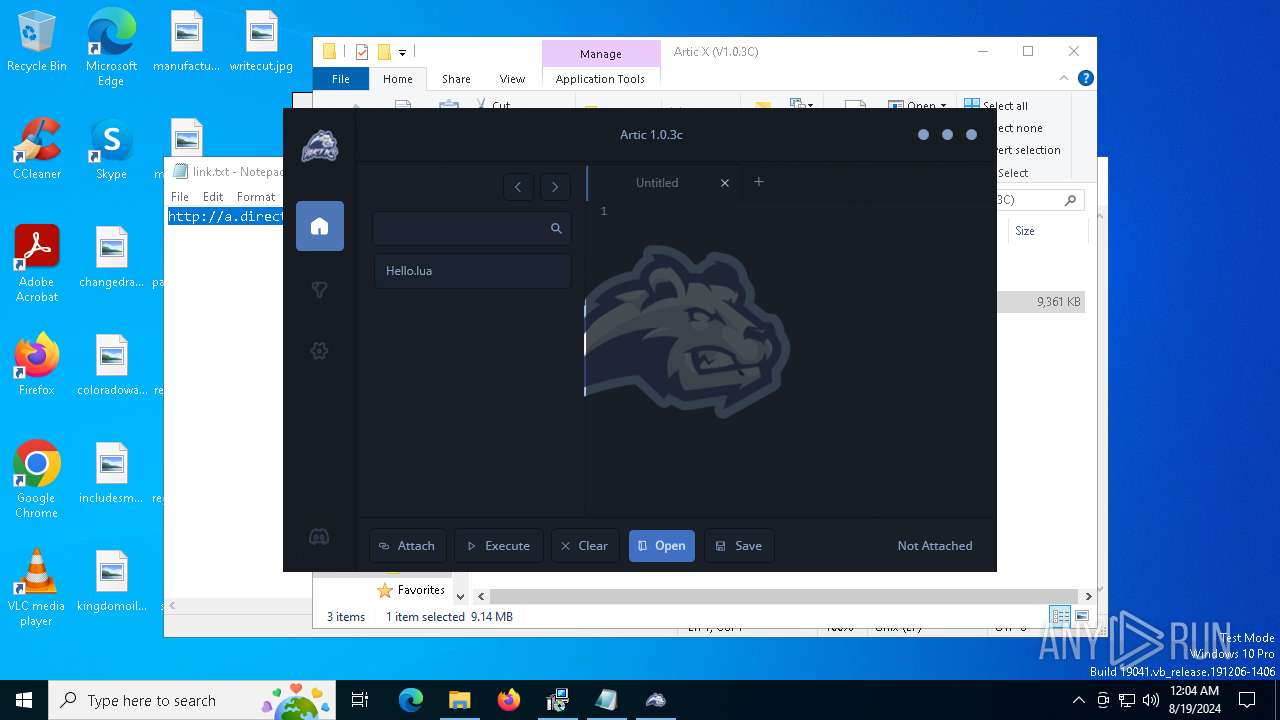Click the middle Artic window control dot
The width and height of the screenshot is (1280, 720).
coord(947,135)
